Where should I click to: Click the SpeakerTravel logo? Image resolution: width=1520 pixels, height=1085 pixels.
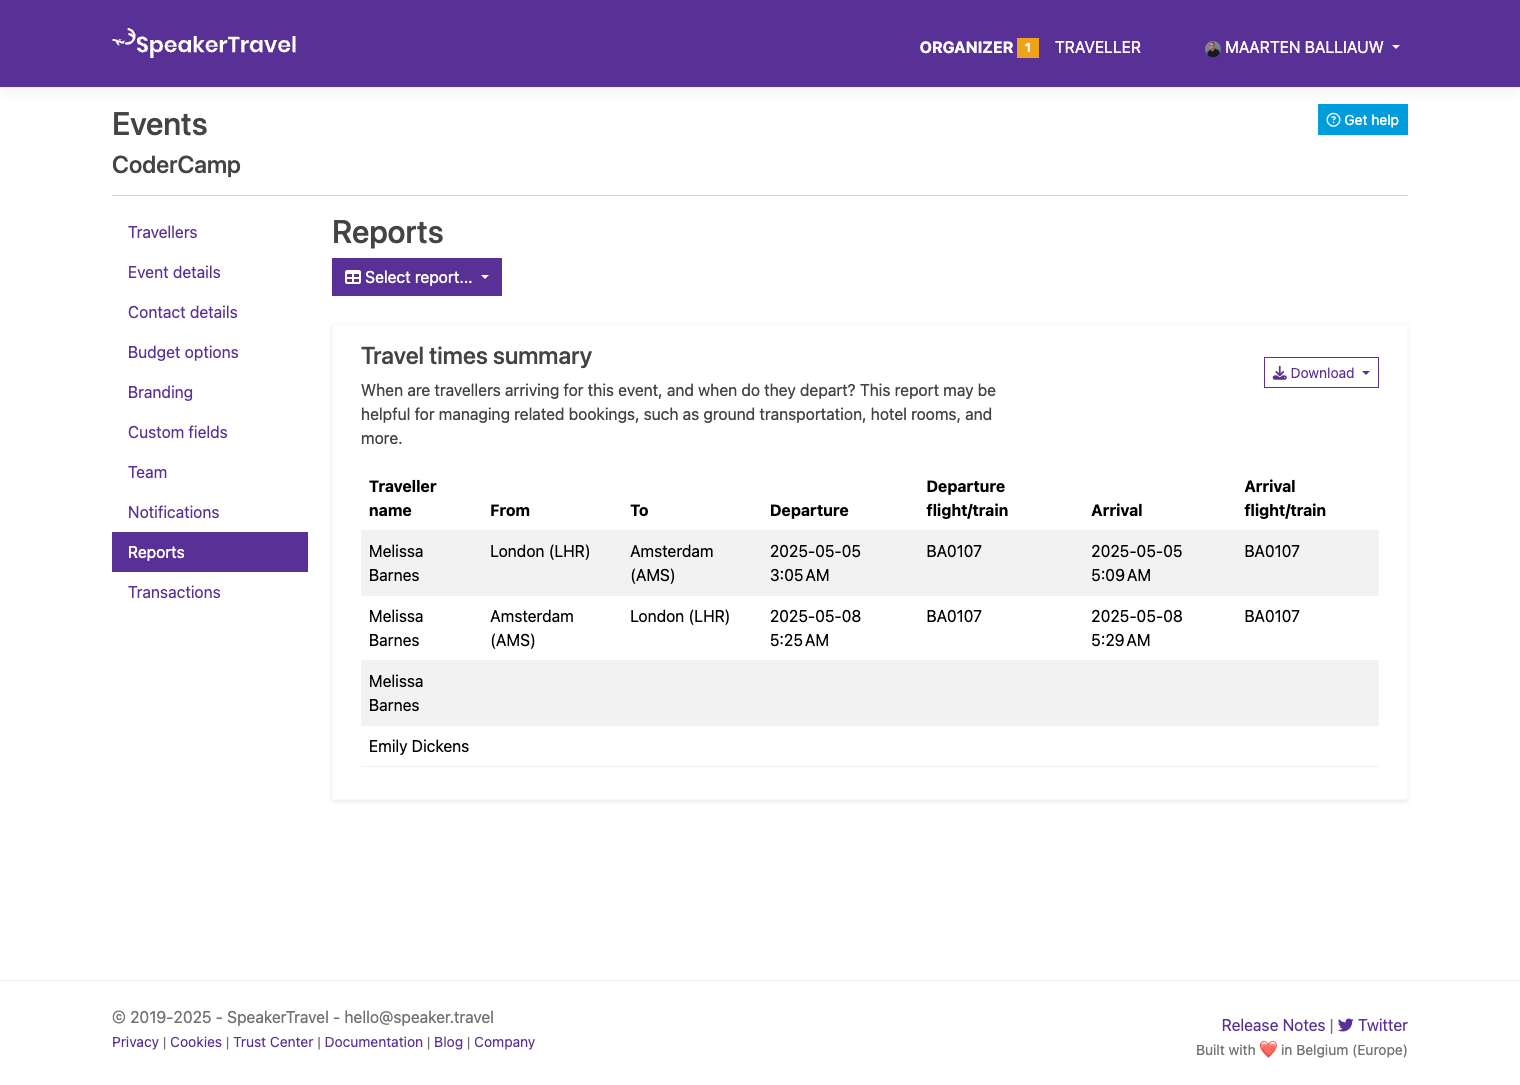(205, 44)
